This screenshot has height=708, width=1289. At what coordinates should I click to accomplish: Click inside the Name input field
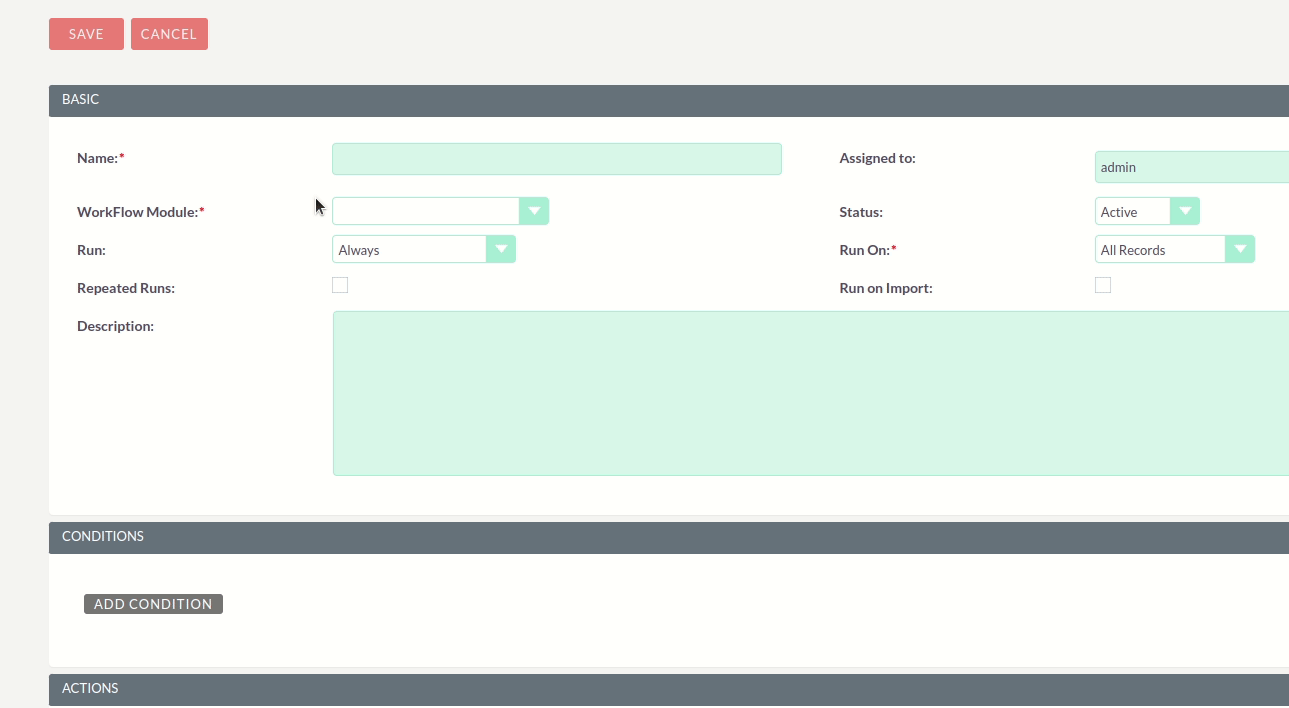pyautogui.click(x=556, y=158)
